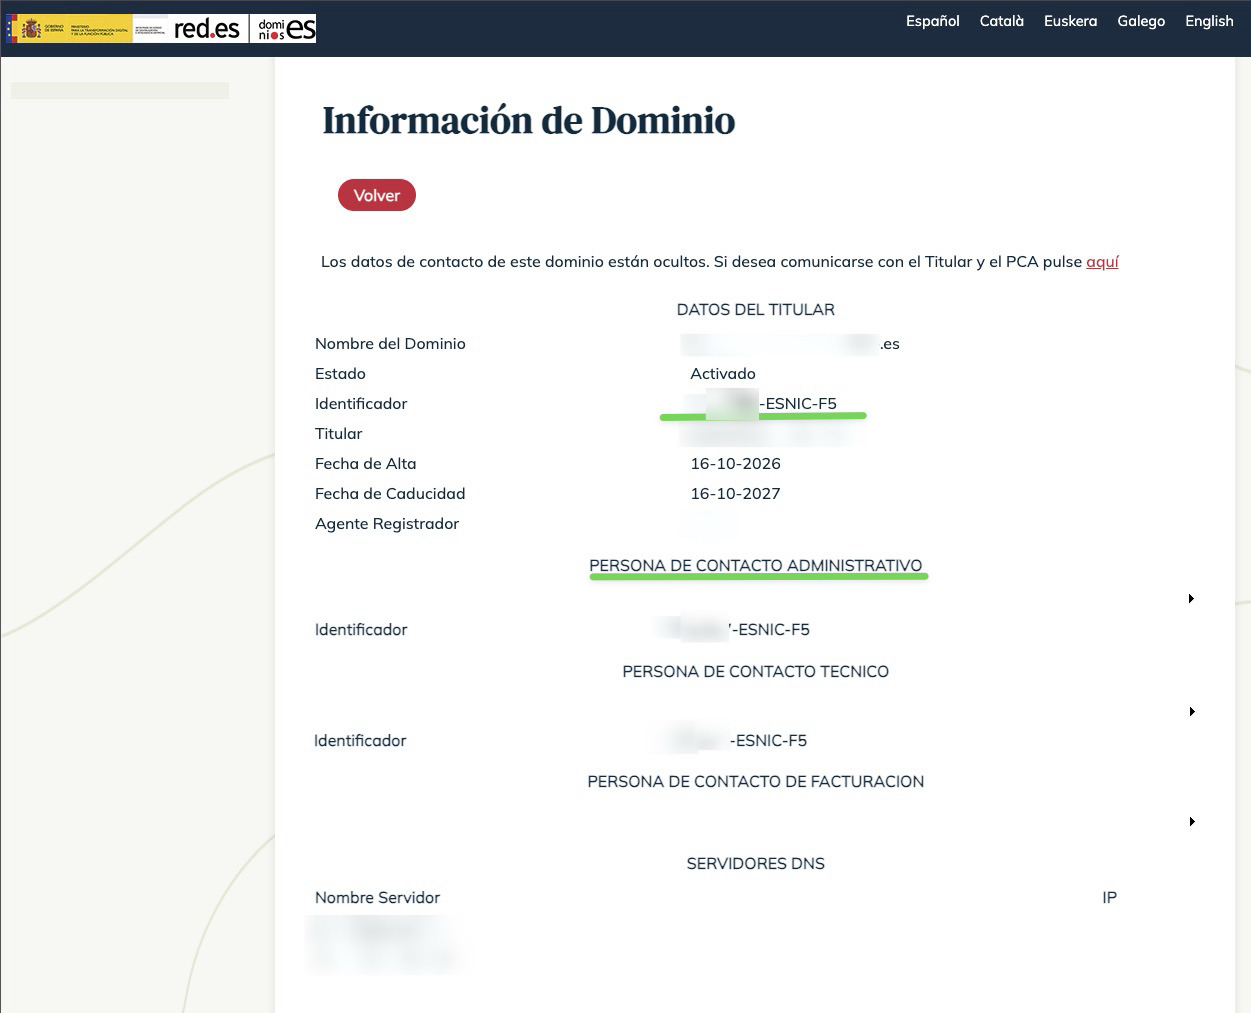Screen dimensions: 1251x1013
Task: Click the 16-10-2027 date value
Action: pyautogui.click(x=735, y=494)
